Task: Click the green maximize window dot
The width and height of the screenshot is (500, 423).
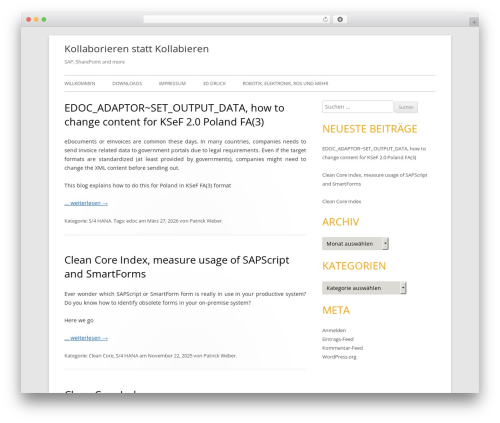Action: [44, 19]
